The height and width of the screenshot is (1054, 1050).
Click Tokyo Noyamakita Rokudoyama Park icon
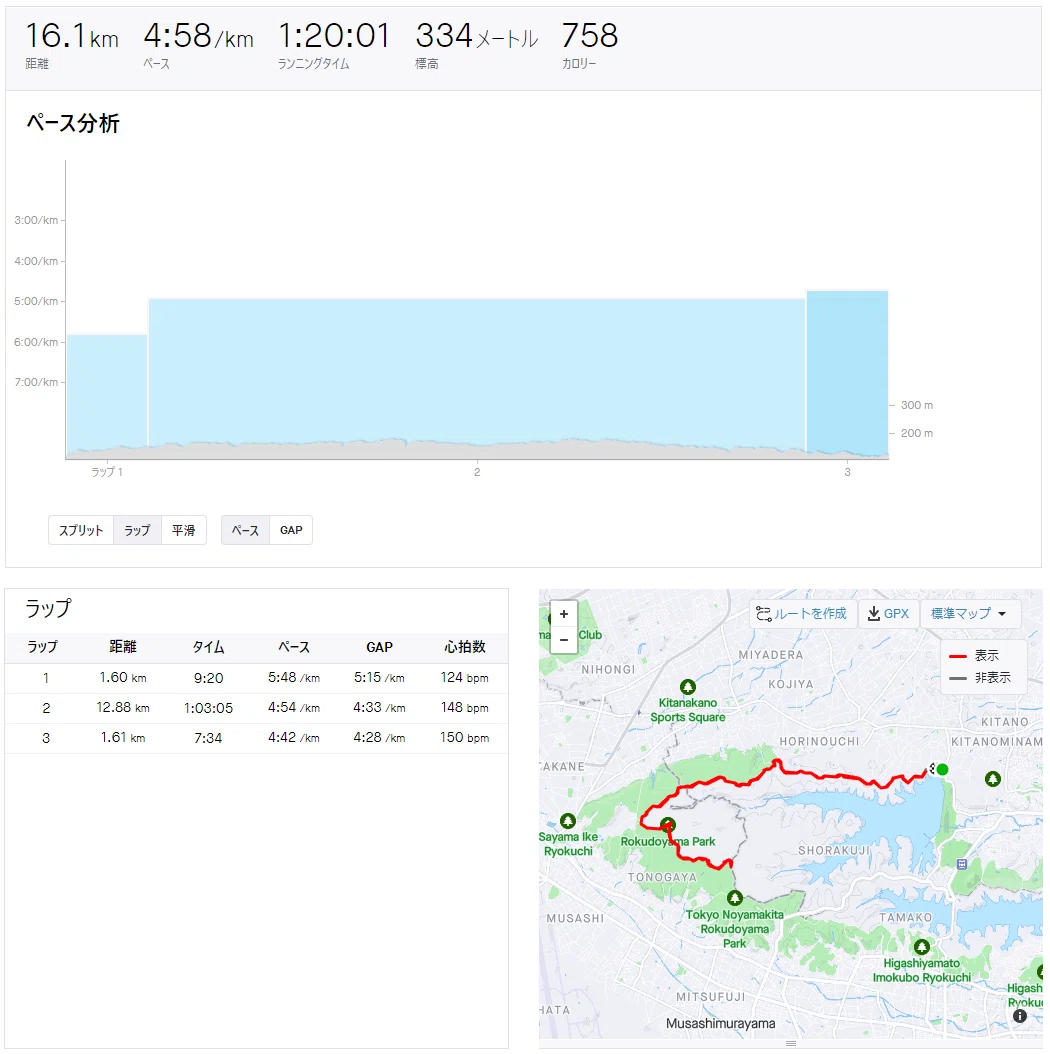click(735, 898)
